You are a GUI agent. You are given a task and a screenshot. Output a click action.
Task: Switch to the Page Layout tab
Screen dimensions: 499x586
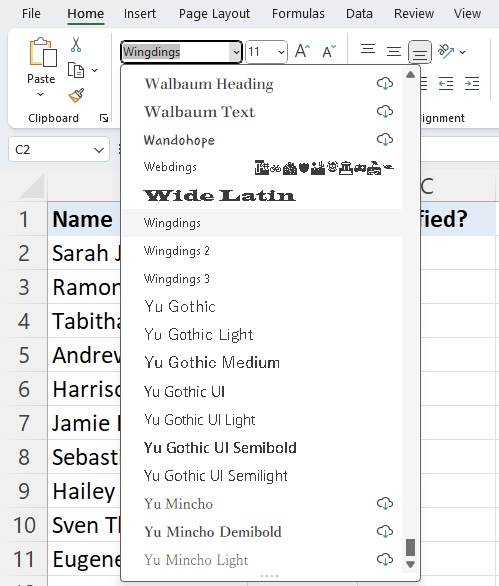point(214,14)
